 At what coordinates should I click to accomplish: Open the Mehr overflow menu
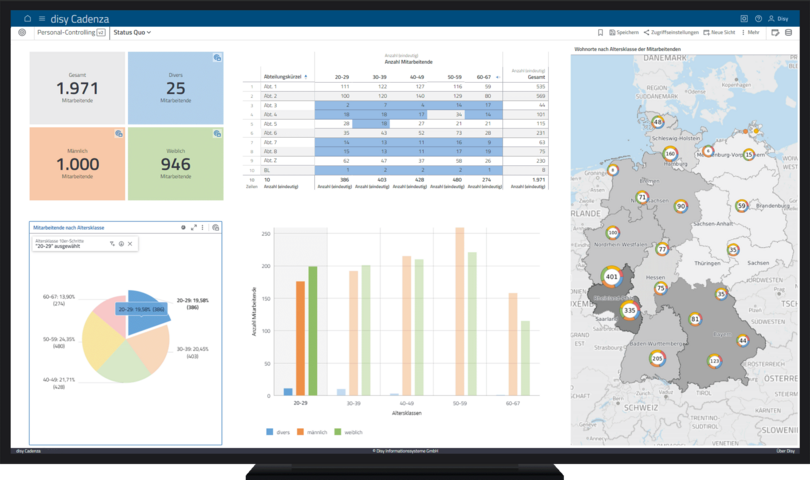coord(751,33)
